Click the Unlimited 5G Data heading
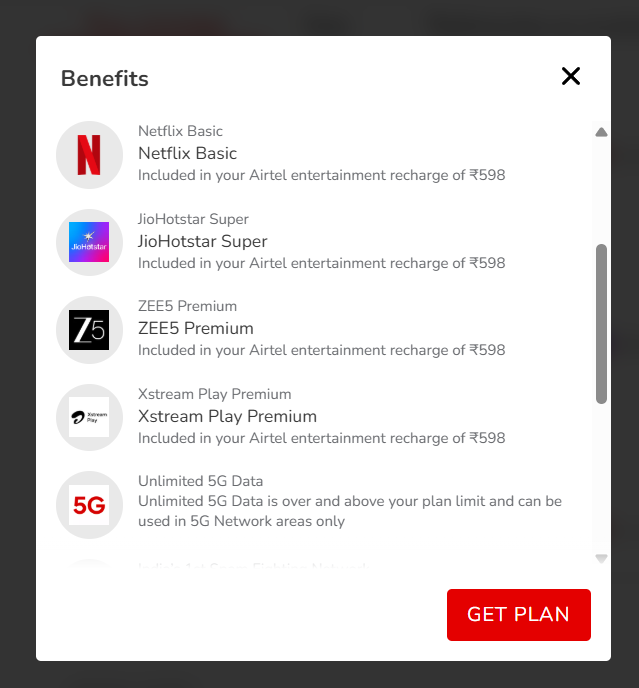This screenshot has width=639, height=688. 200,481
